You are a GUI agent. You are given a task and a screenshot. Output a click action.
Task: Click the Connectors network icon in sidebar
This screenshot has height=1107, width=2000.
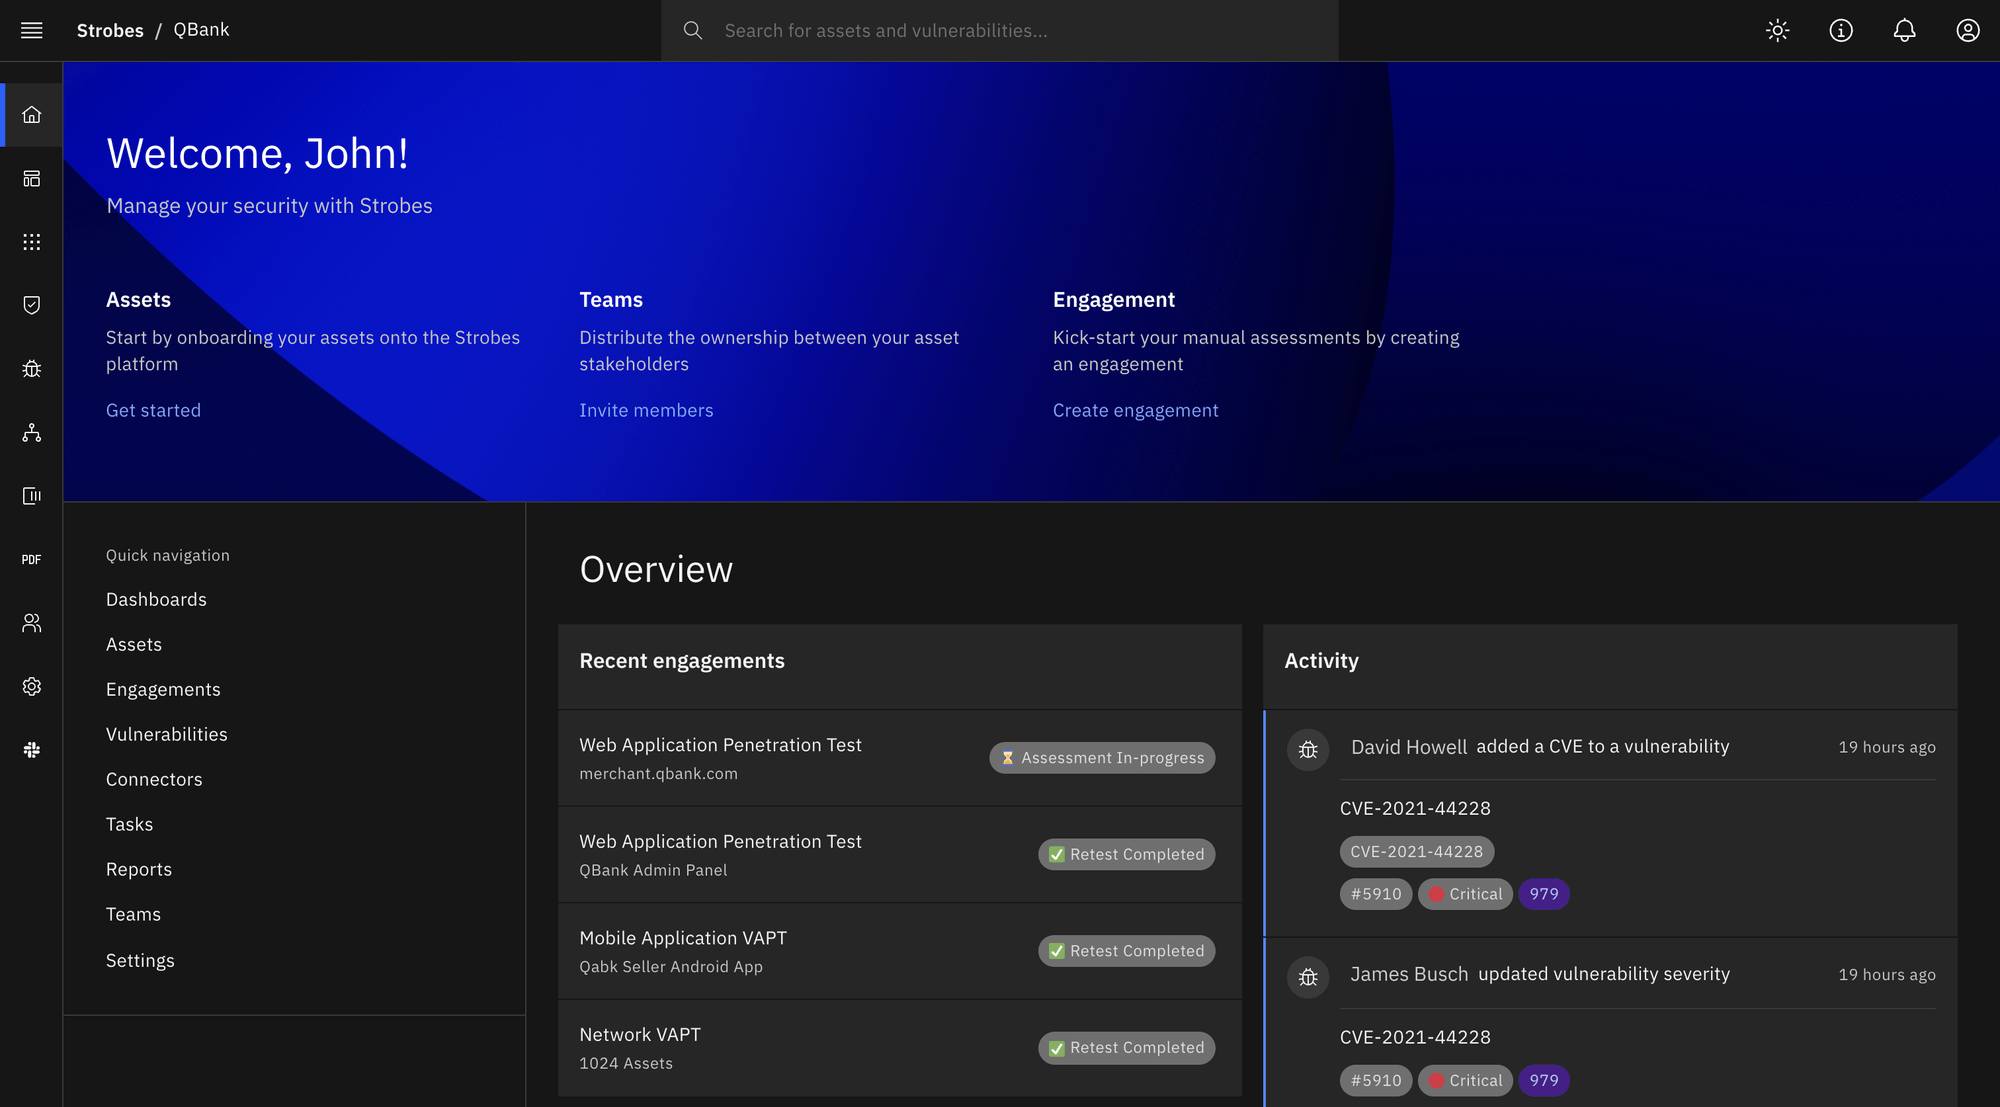pos(32,433)
